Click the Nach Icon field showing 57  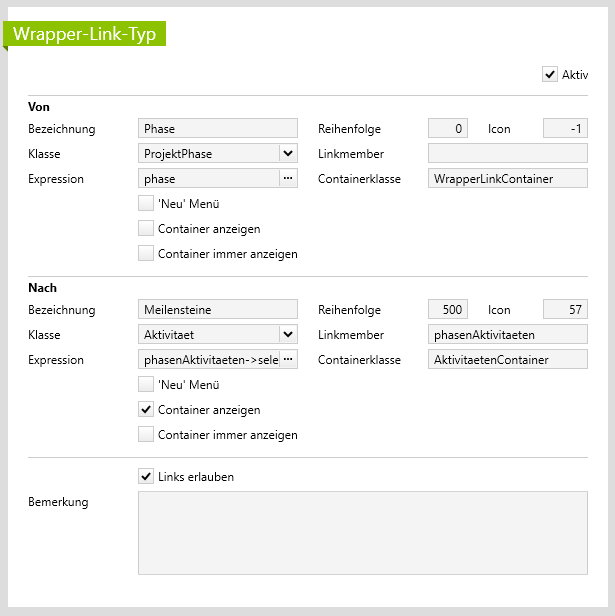565,310
